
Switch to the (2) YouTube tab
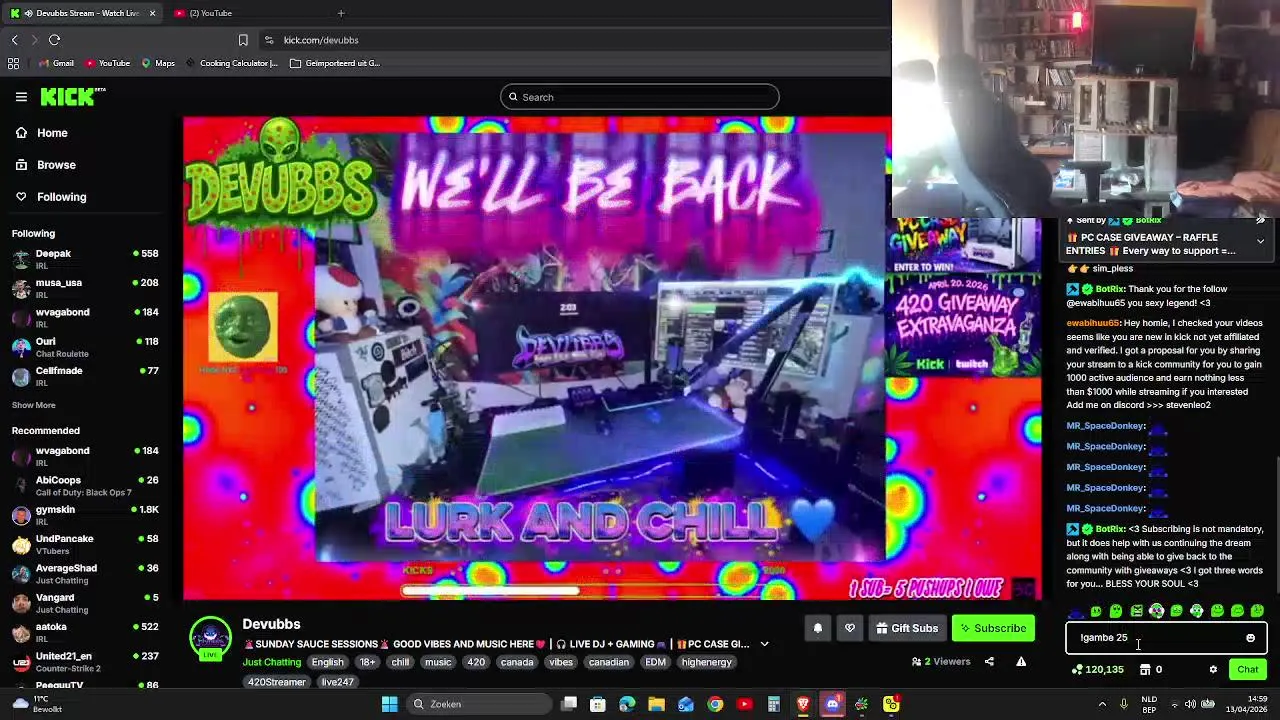click(x=210, y=13)
